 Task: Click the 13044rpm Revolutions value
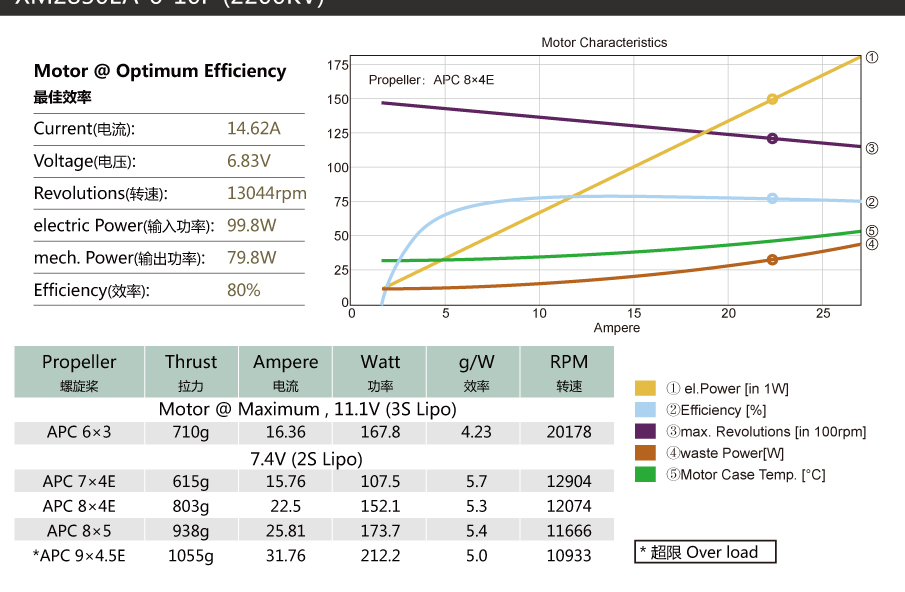tap(267, 193)
